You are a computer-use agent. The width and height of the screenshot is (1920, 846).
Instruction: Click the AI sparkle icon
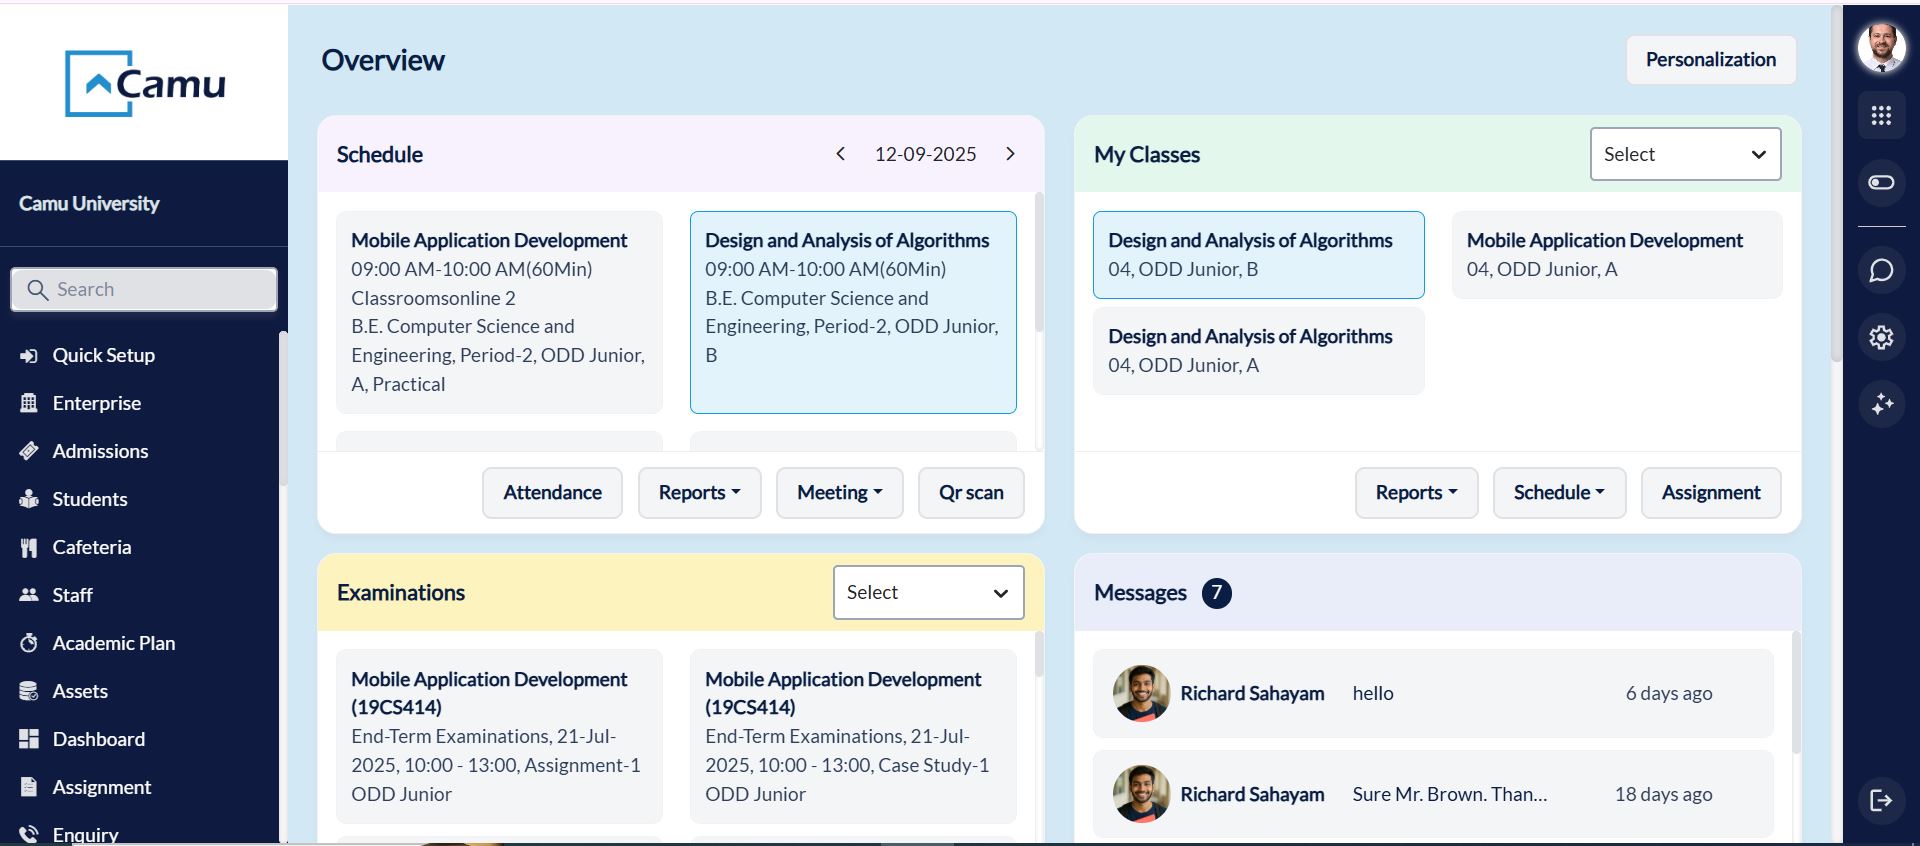click(x=1881, y=404)
